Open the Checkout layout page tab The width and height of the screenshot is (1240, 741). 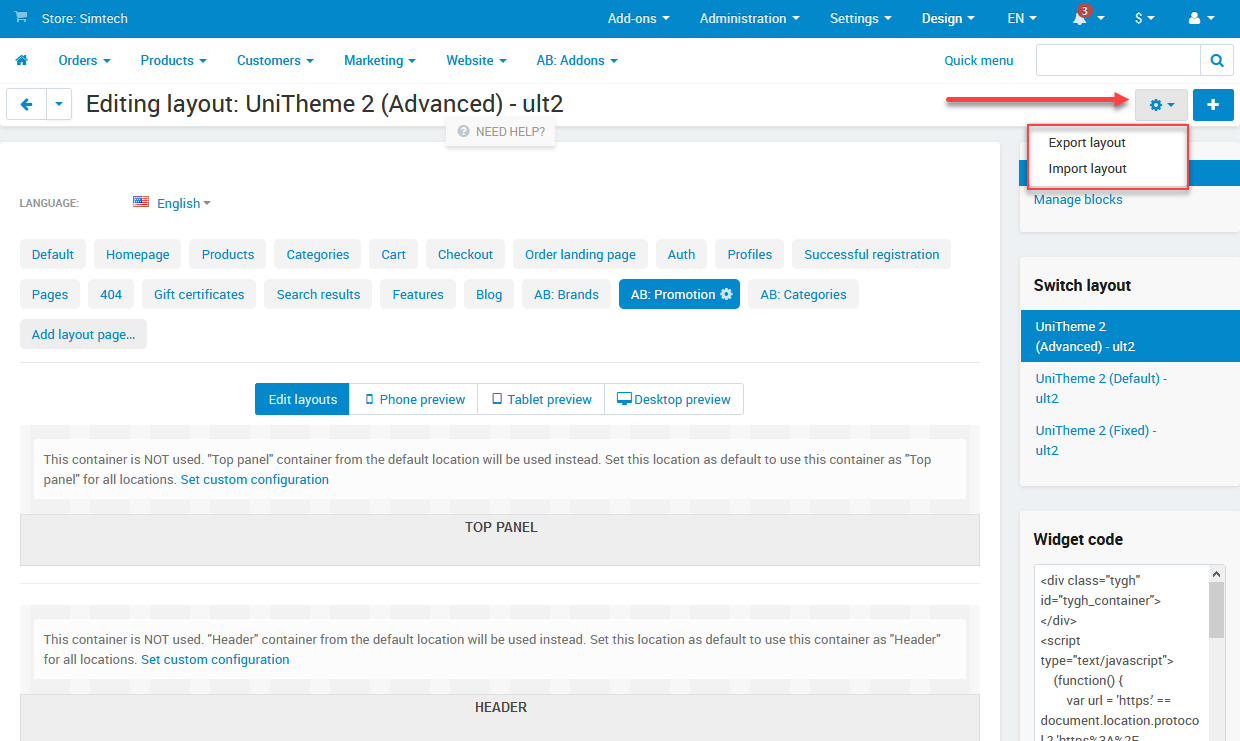tap(465, 254)
